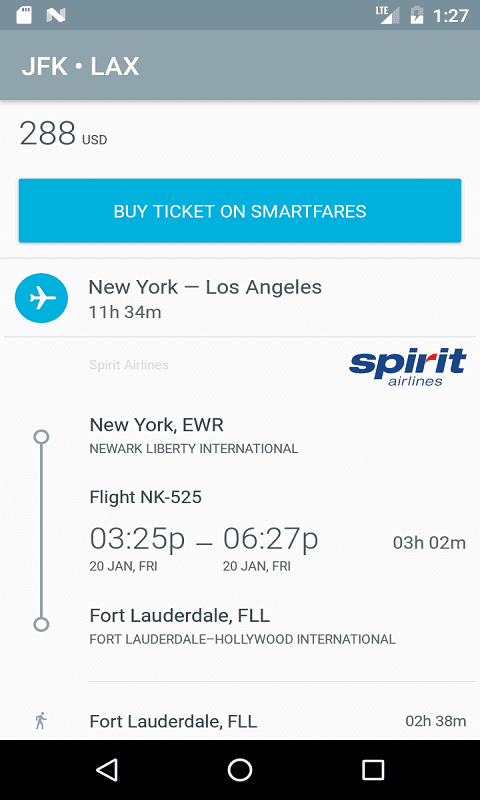The image size is (480, 800).
Task: Tap the Android back navigation button
Action: tap(107, 769)
